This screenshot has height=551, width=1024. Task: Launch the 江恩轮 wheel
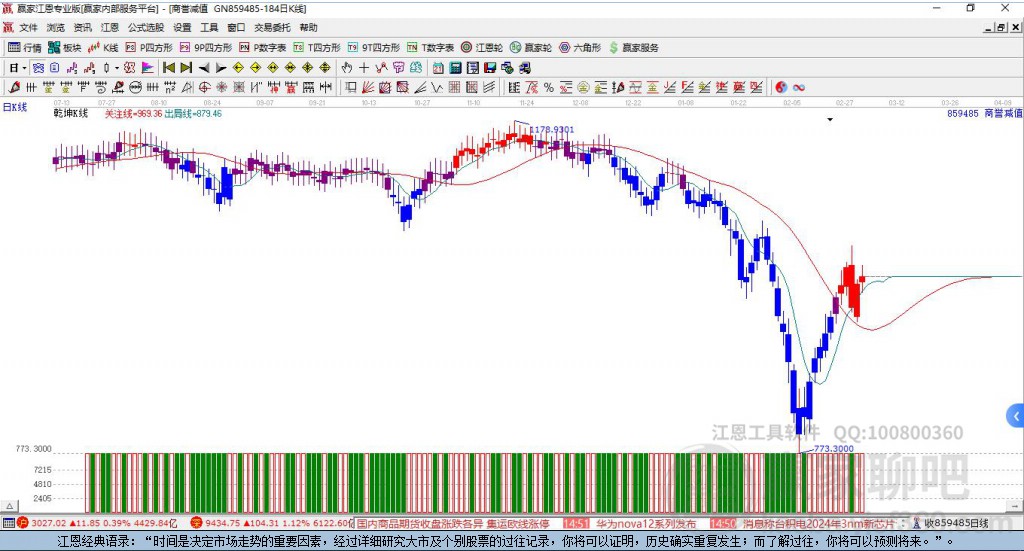482,48
